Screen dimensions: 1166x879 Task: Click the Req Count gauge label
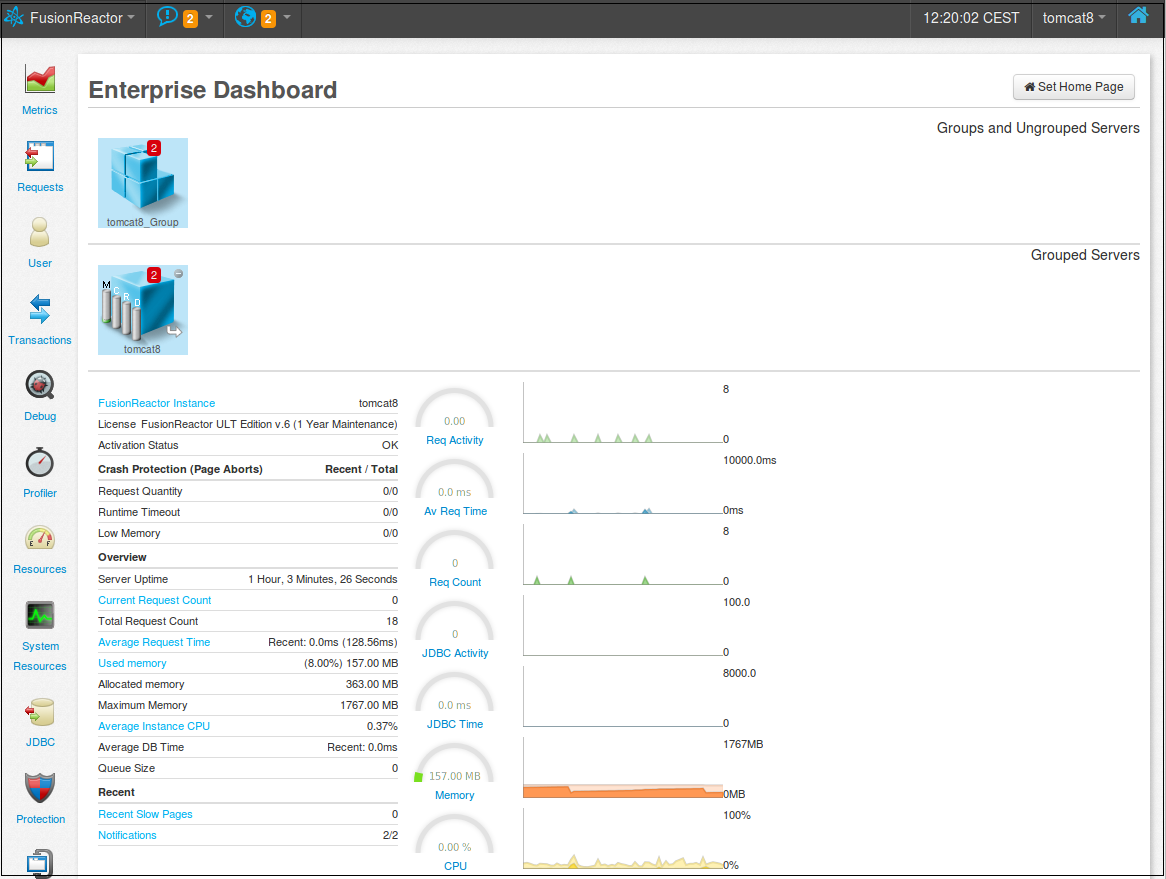click(x=455, y=582)
